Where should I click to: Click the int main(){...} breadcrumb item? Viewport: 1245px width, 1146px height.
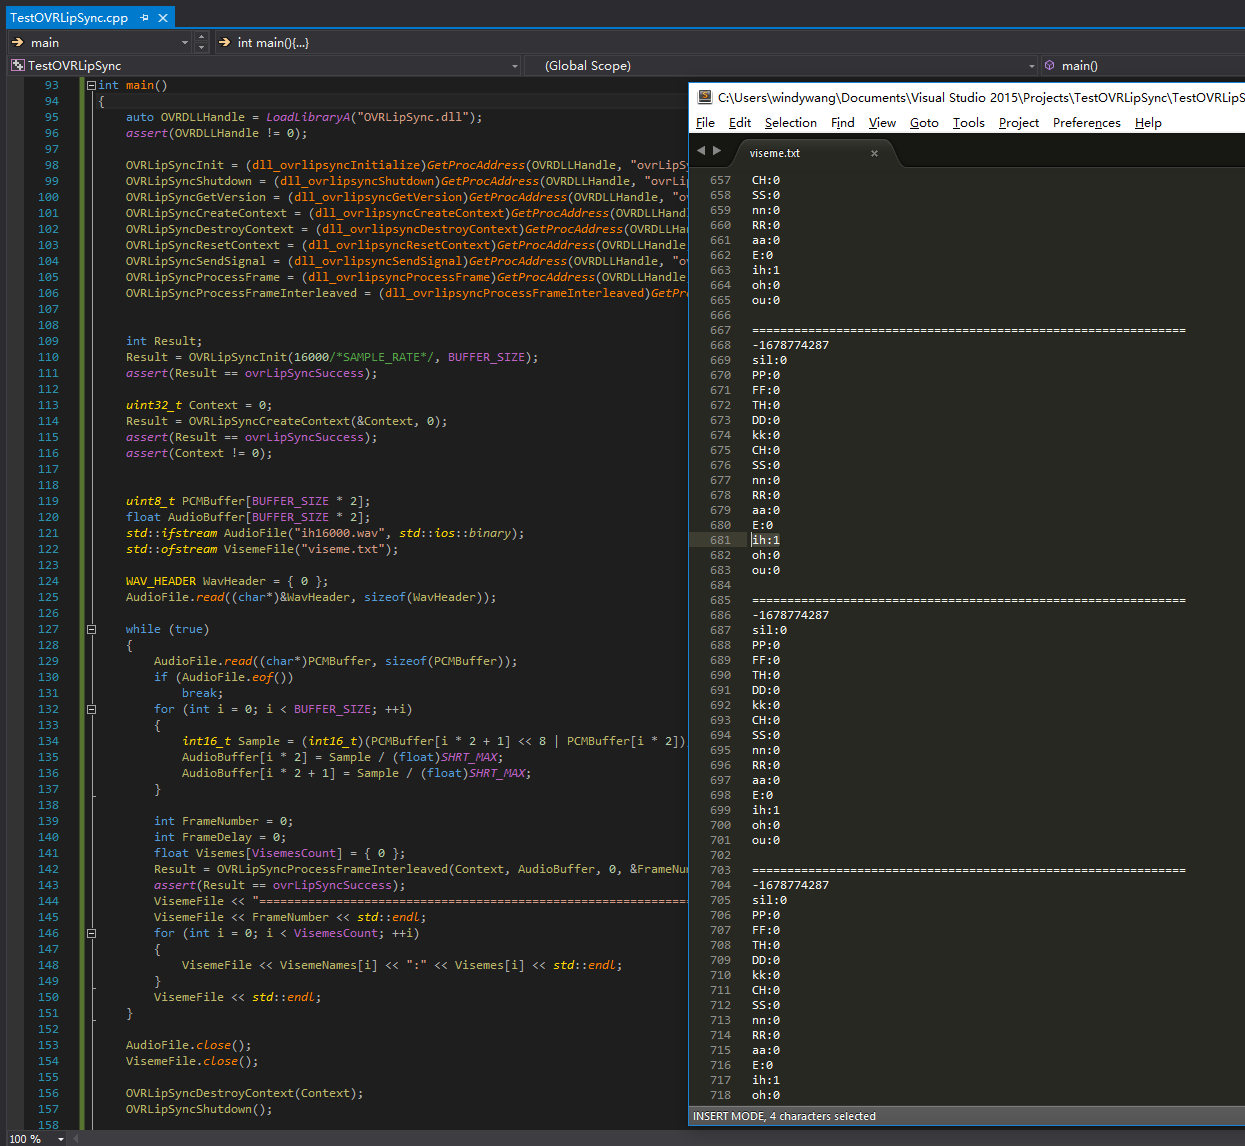click(x=272, y=43)
